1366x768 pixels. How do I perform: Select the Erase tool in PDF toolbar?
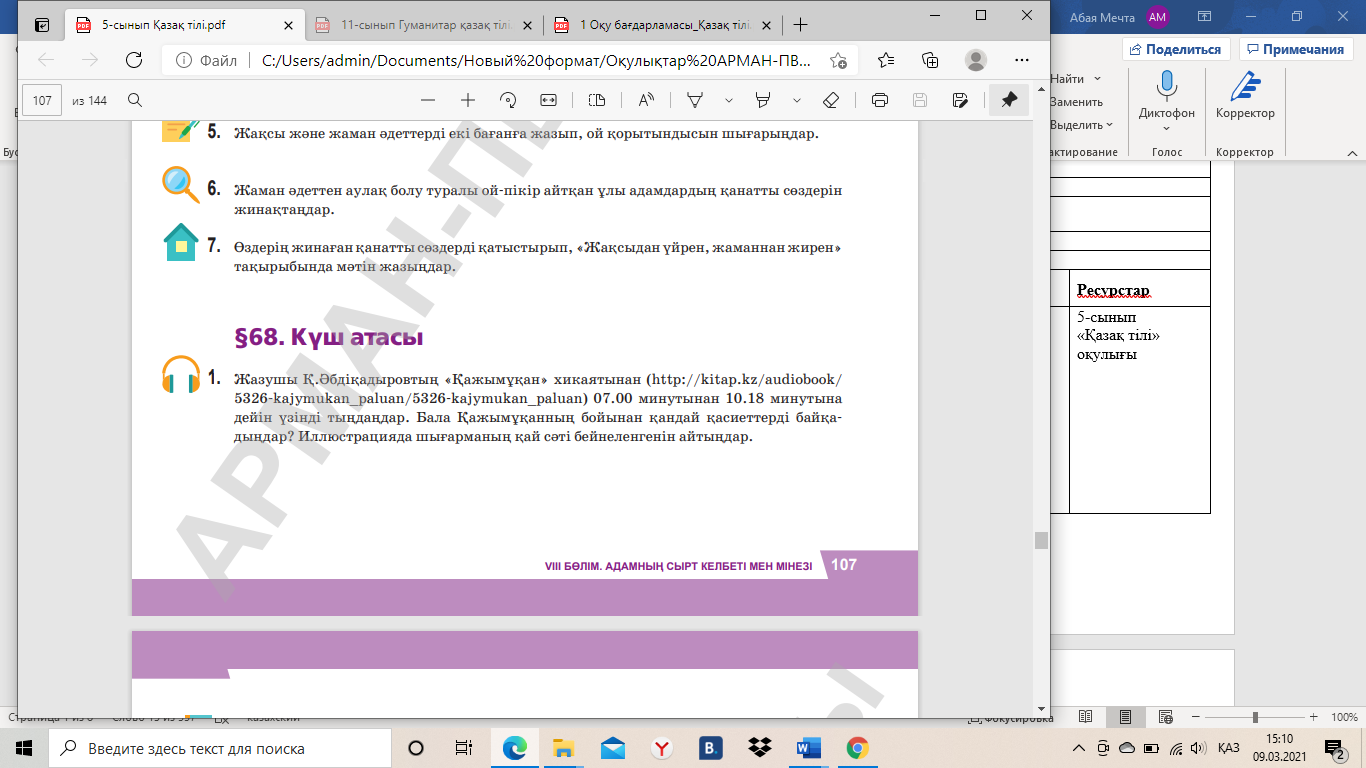click(x=830, y=100)
